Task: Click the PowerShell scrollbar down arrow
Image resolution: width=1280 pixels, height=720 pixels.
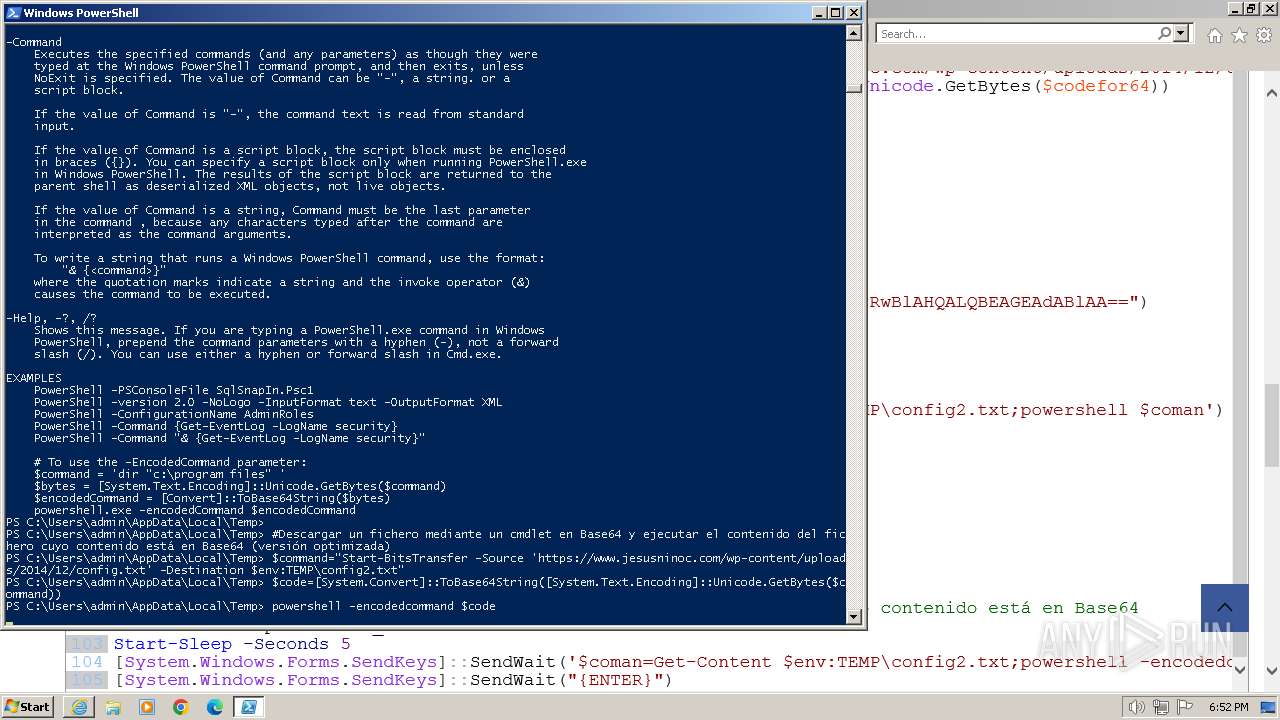Action: (x=853, y=616)
